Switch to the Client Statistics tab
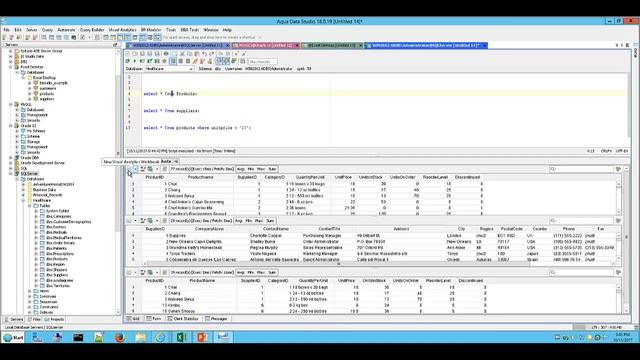640x360 pixels. click(x=182, y=319)
